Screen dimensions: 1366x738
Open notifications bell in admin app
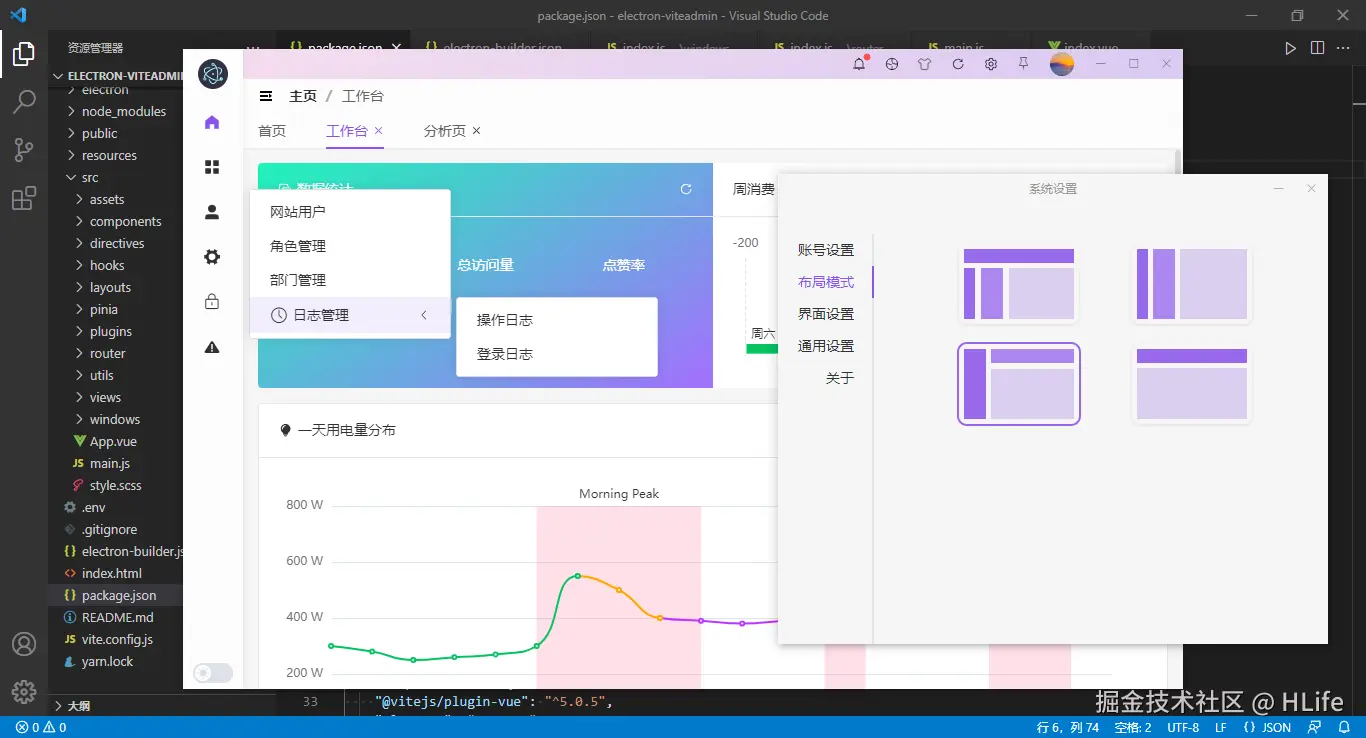860,64
